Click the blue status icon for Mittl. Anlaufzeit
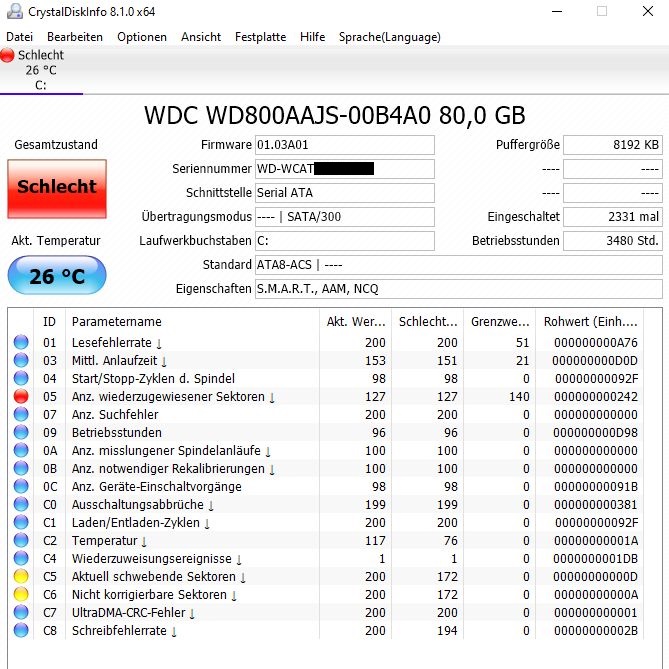This screenshot has width=669, height=669. (21, 360)
